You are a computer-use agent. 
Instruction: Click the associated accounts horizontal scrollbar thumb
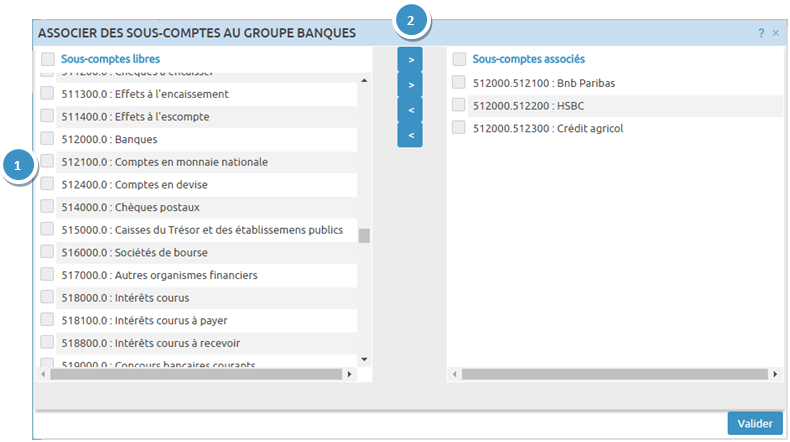(615, 374)
